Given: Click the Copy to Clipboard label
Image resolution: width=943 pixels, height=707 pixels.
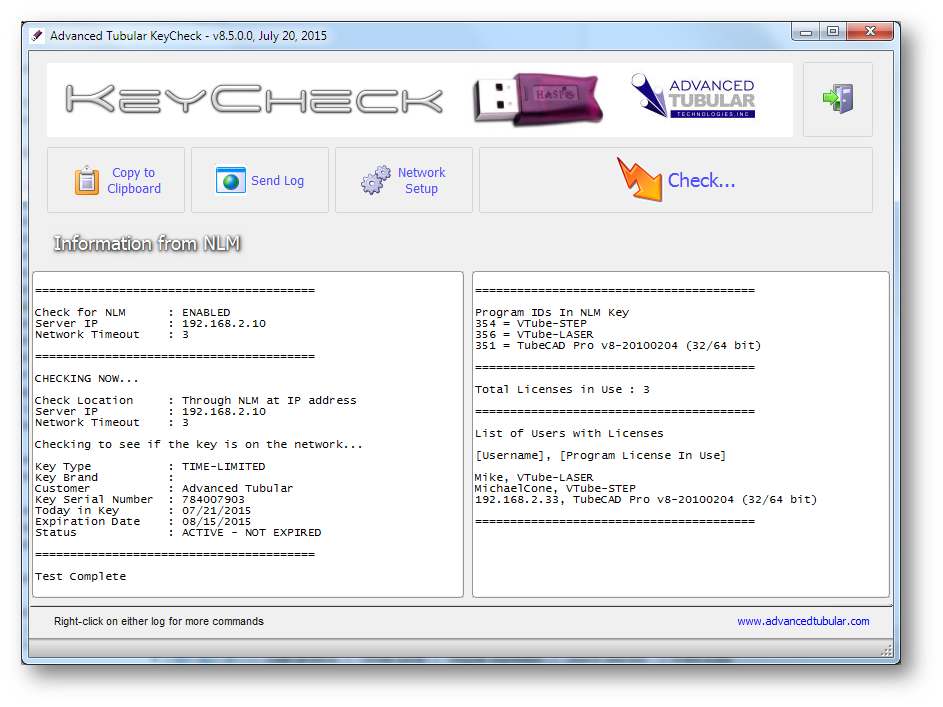Looking at the screenshot, I should point(134,180).
